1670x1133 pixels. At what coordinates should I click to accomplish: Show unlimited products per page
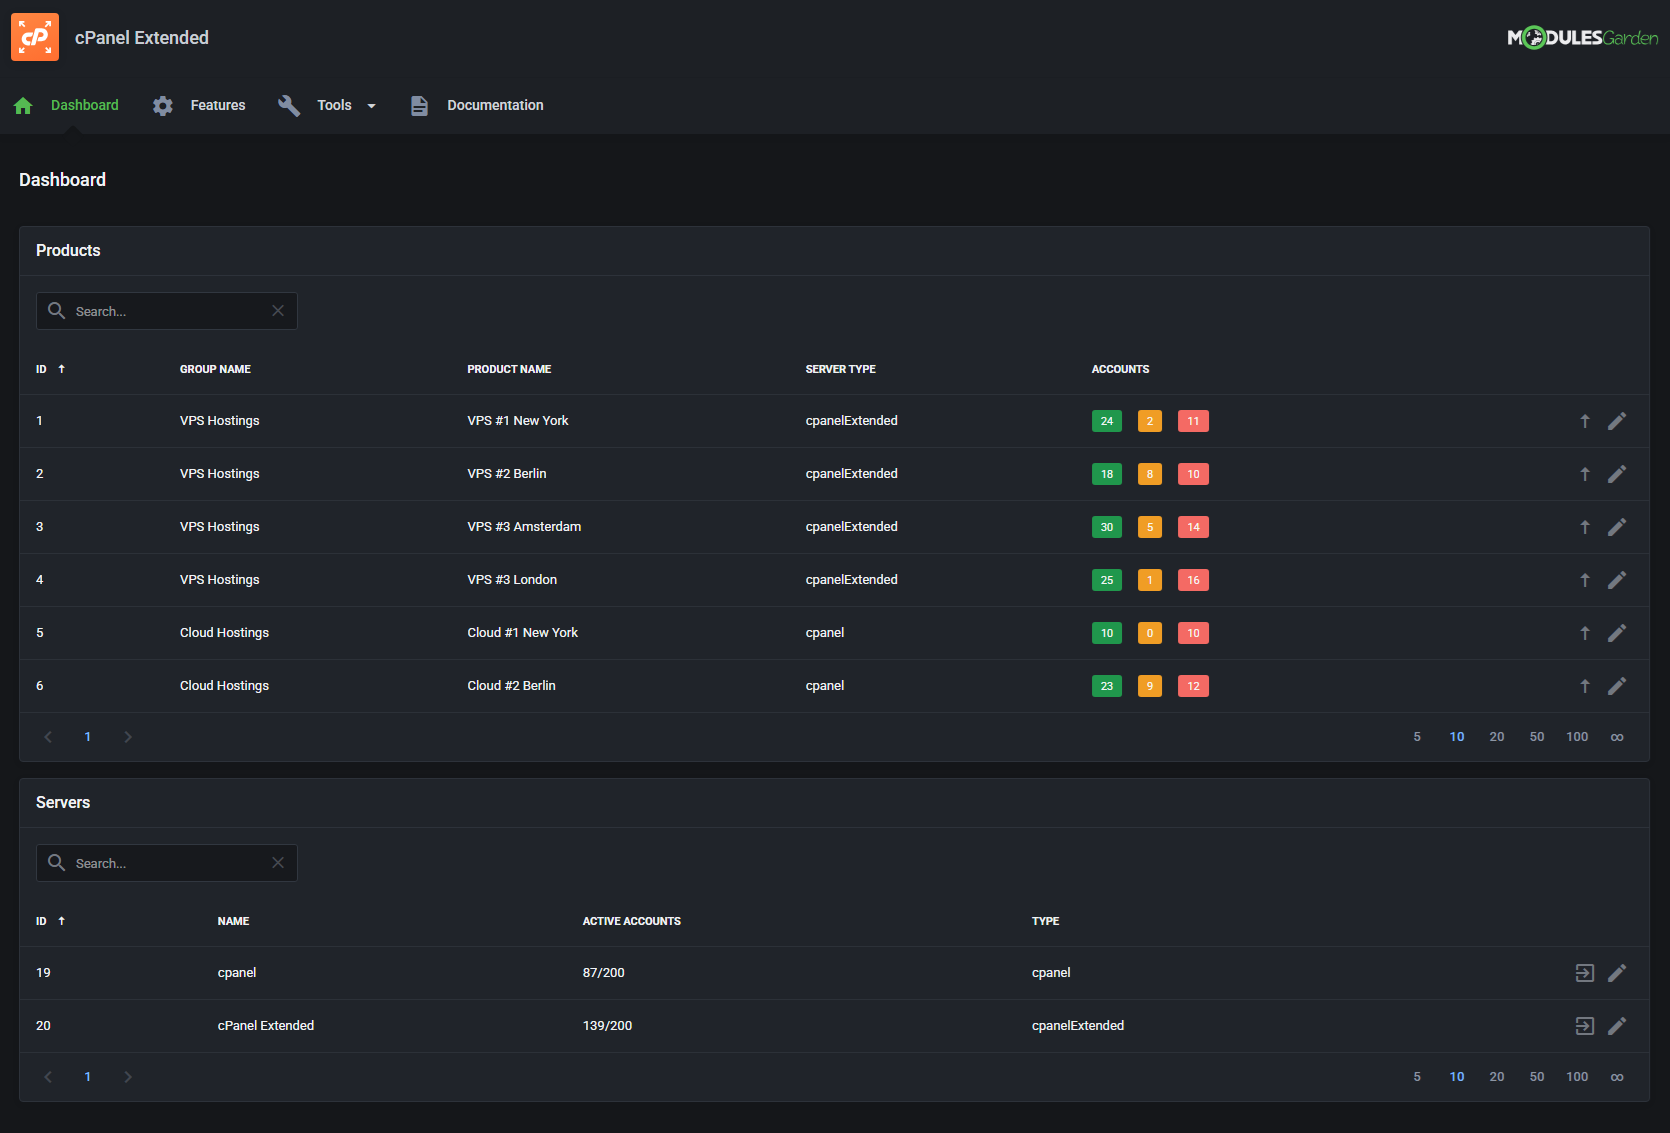1617,737
